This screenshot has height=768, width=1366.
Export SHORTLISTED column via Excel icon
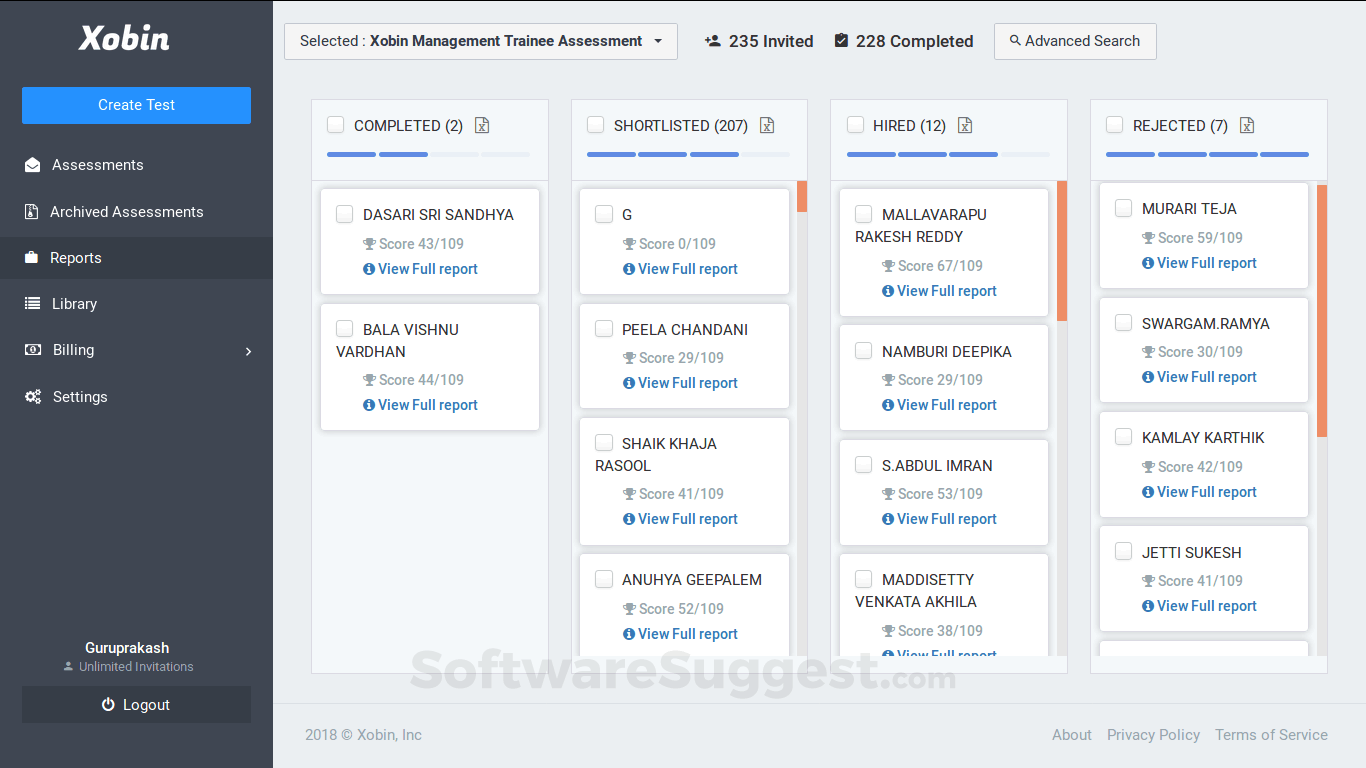tap(767, 125)
